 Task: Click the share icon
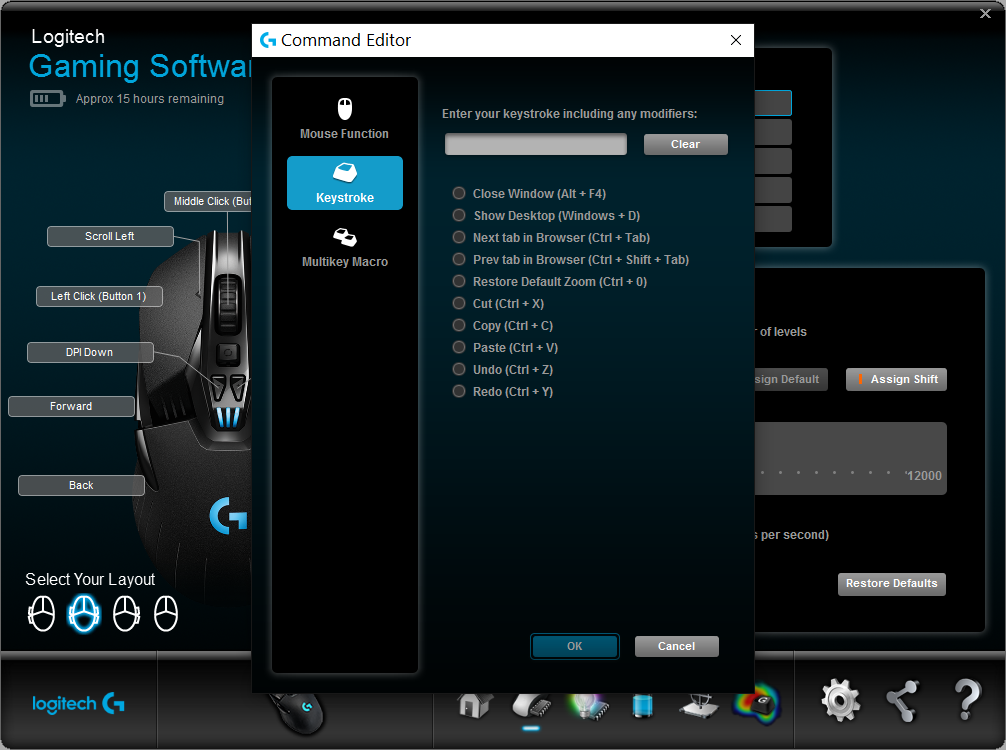pyautogui.click(x=903, y=701)
